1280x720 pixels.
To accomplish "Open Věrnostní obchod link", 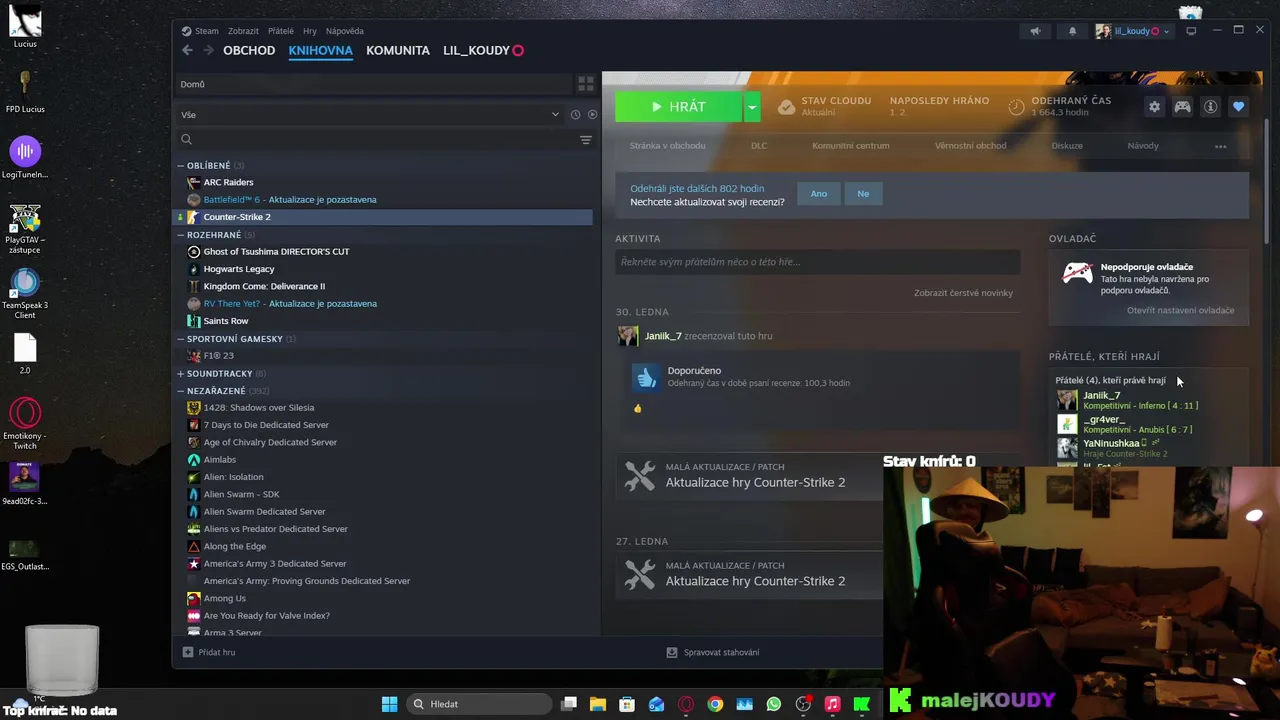I will (970, 146).
